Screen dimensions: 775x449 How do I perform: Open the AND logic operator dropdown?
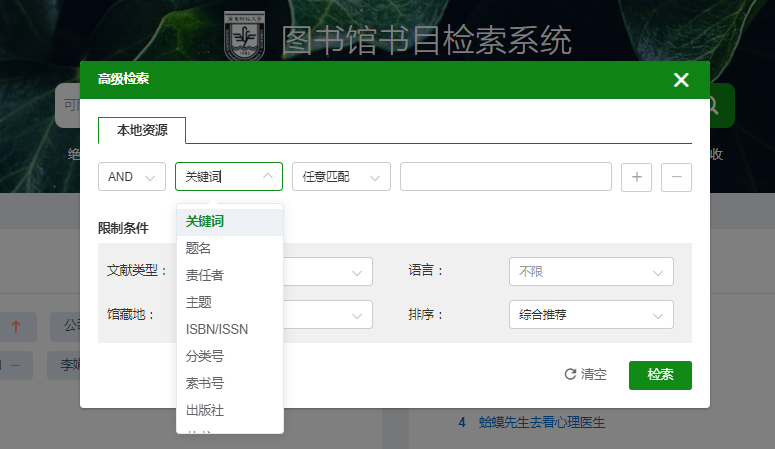tap(132, 177)
